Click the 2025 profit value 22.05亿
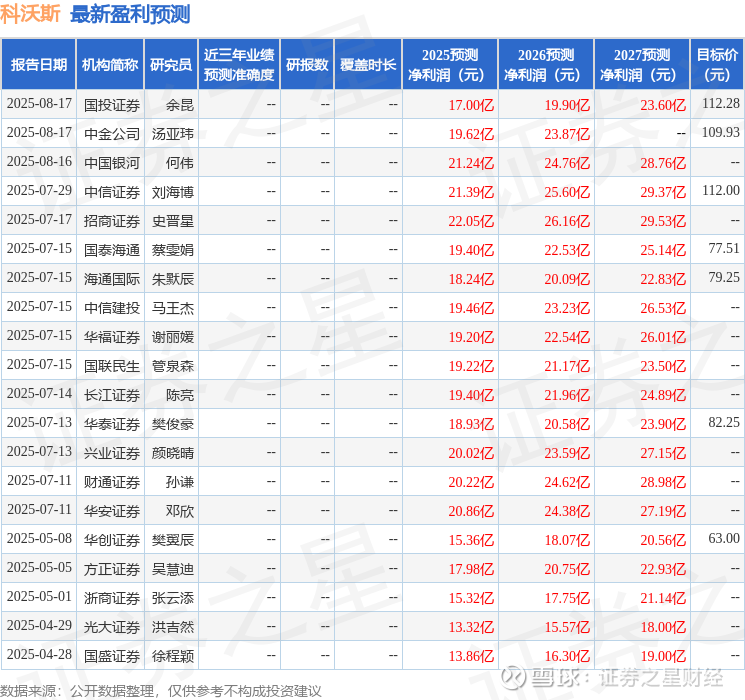 pos(471,221)
